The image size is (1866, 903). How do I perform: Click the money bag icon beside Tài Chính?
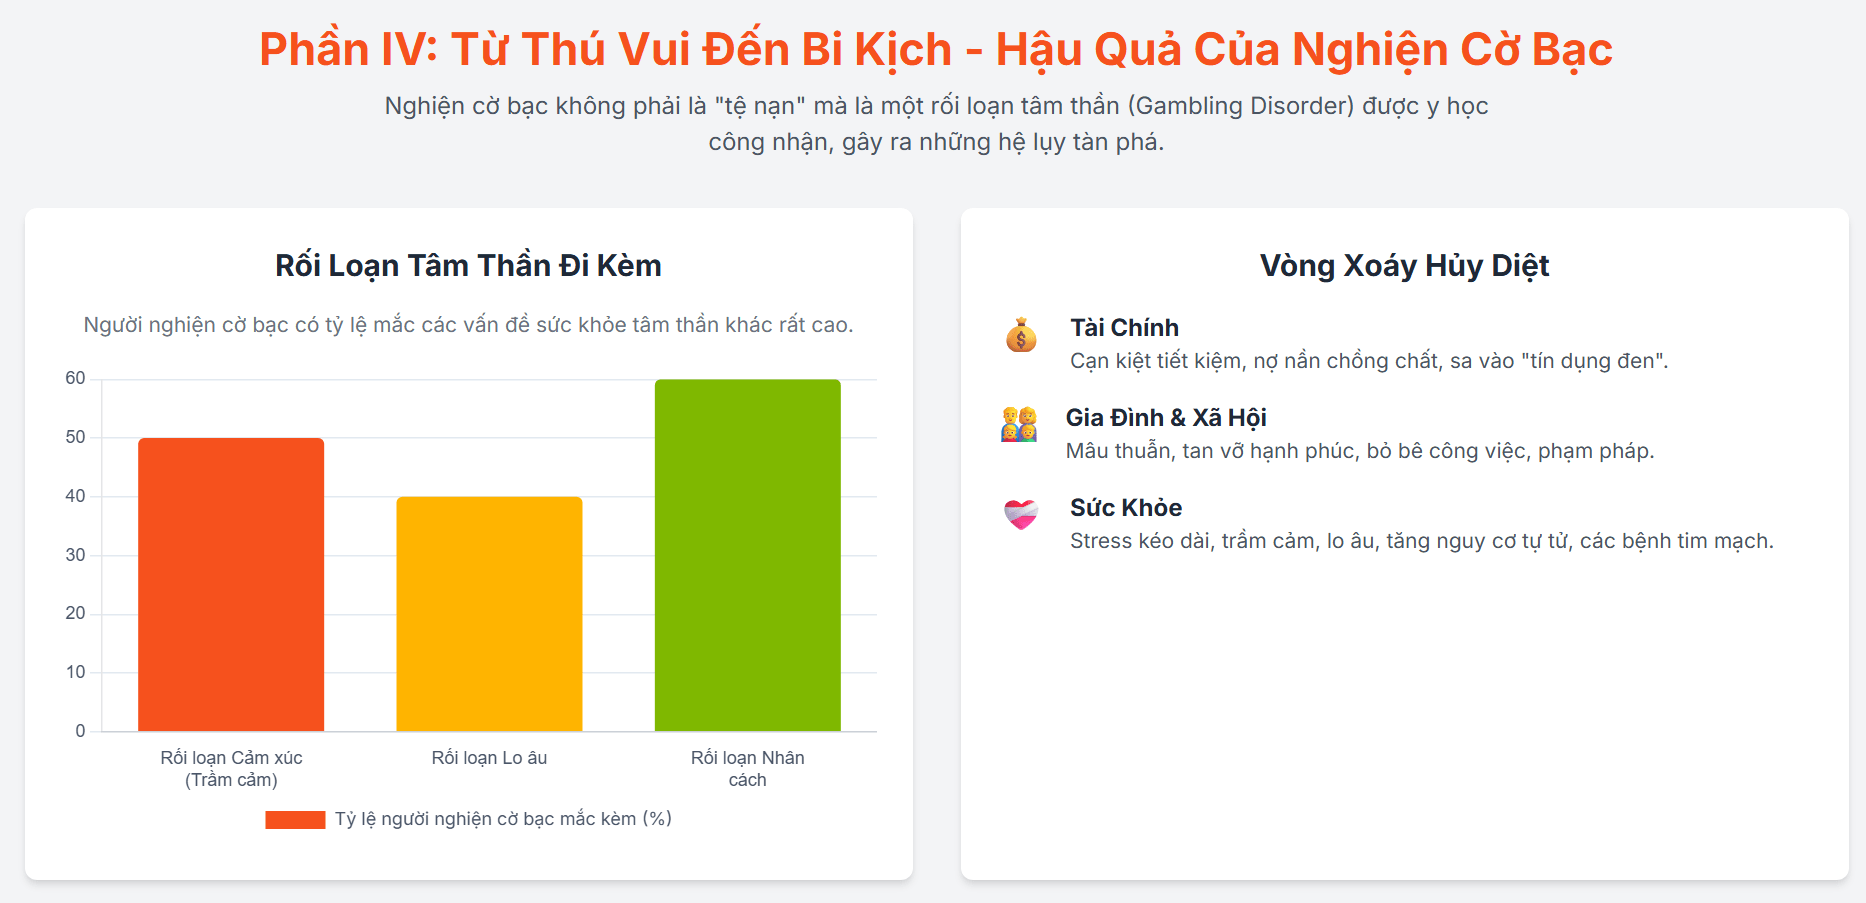point(1021,335)
